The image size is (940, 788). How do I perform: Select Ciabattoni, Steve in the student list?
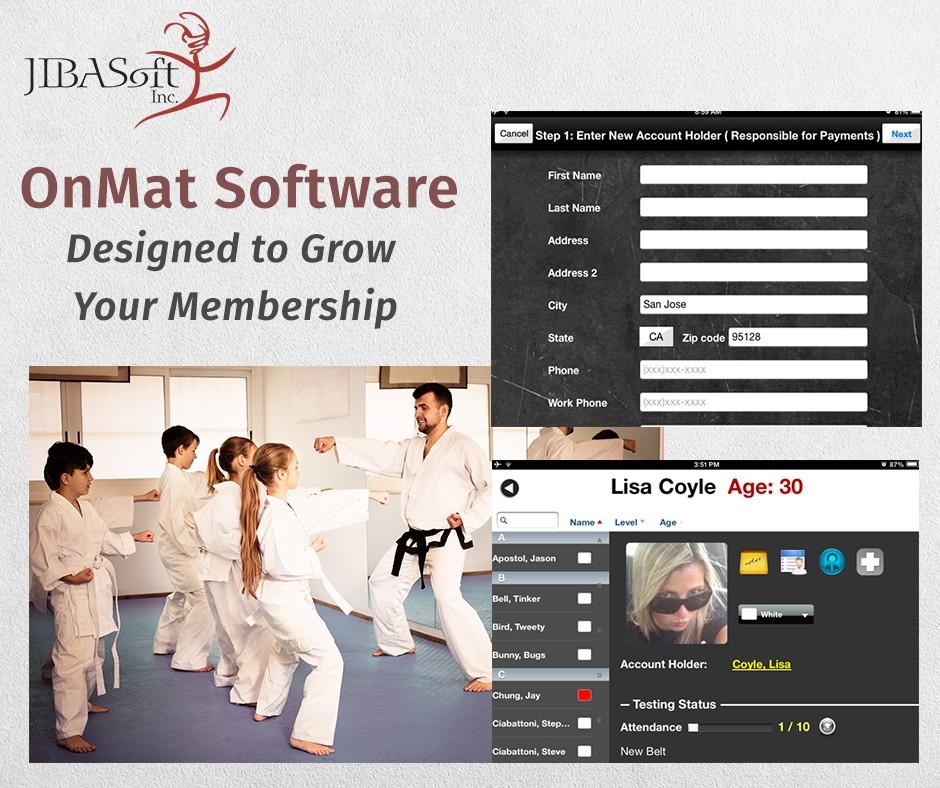pos(529,751)
